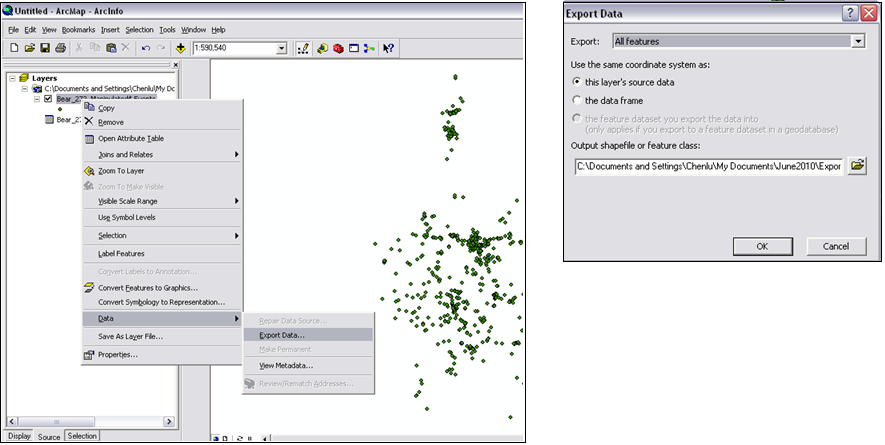The image size is (885, 445).
Task: Click the What's This help pointer icon
Action: tap(388, 48)
